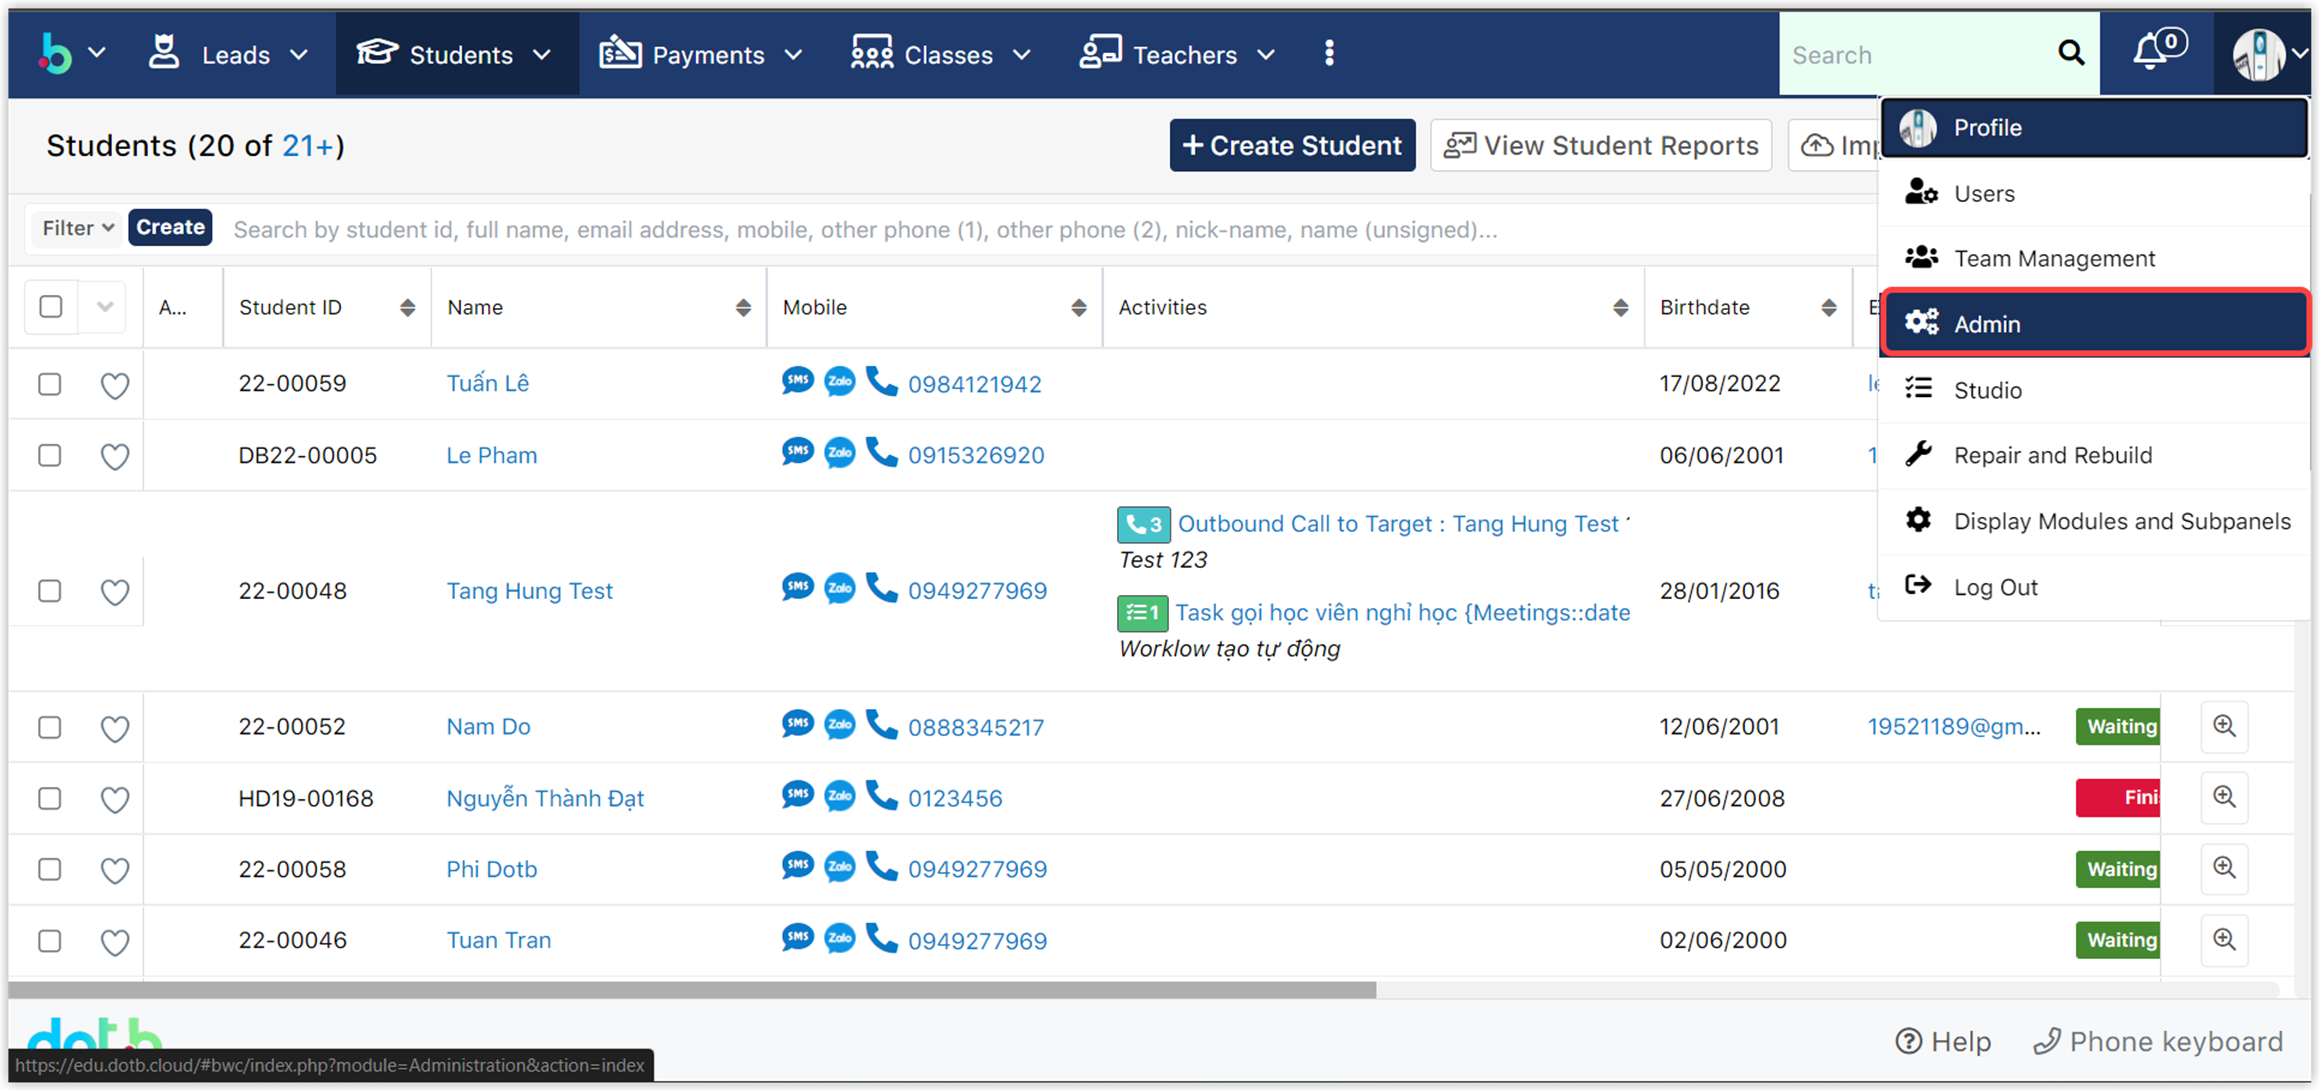Select the Tuan Tran row checkbox
Screen dimensions: 2322x1092
tap(50, 940)
